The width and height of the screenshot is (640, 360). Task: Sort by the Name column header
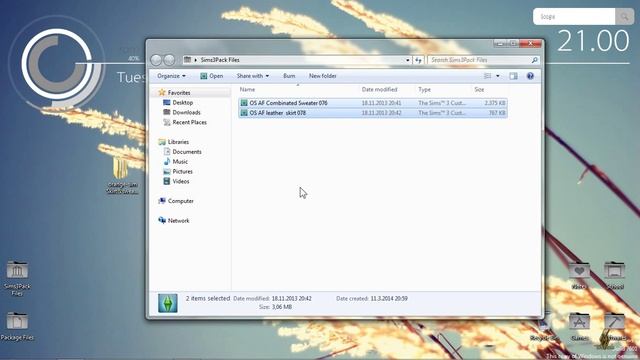(247, 89)
